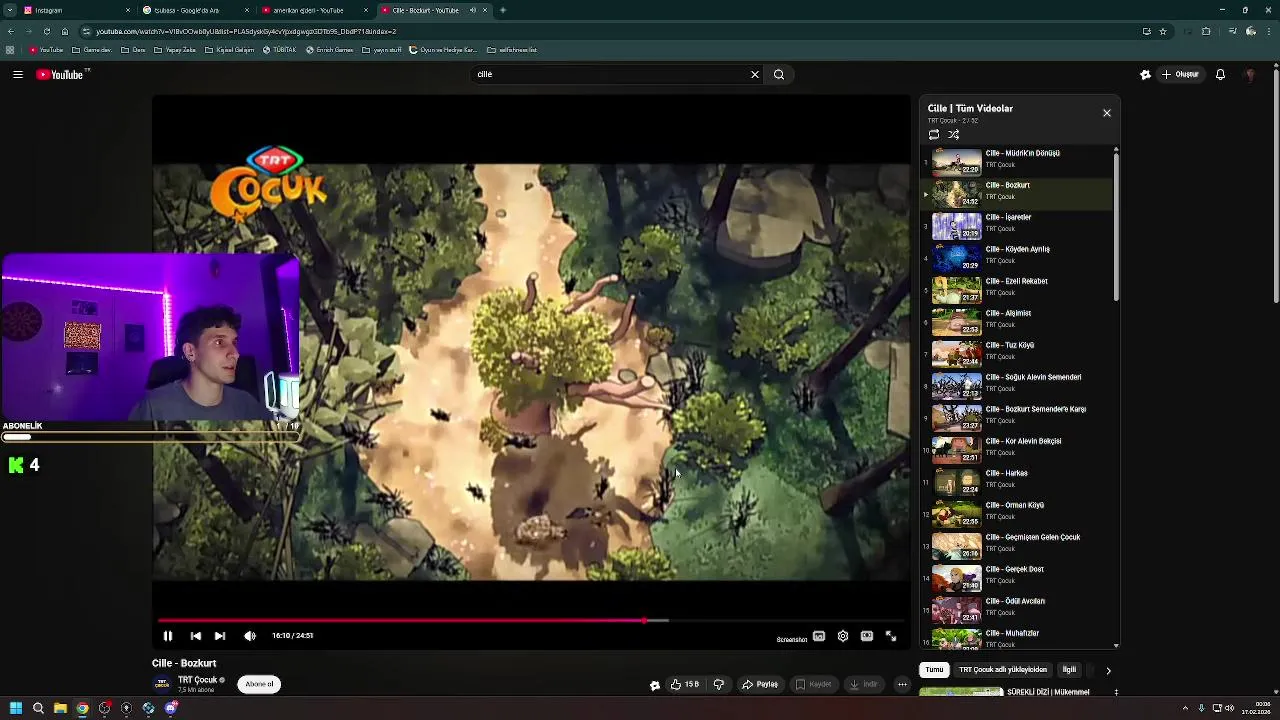Select 'Cille - Alşimist' playlist item
Image resolution: width=1280 pixels, height=720 pixels.
click(1017, 321)
